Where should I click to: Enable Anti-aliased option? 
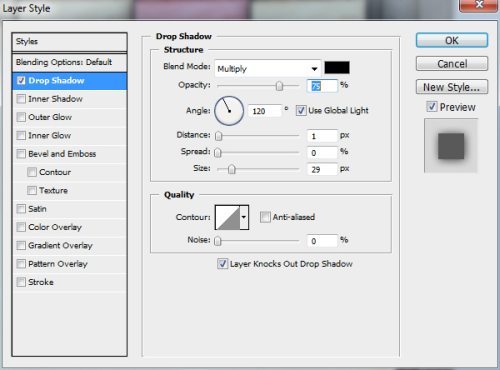(x=265, y=217)
